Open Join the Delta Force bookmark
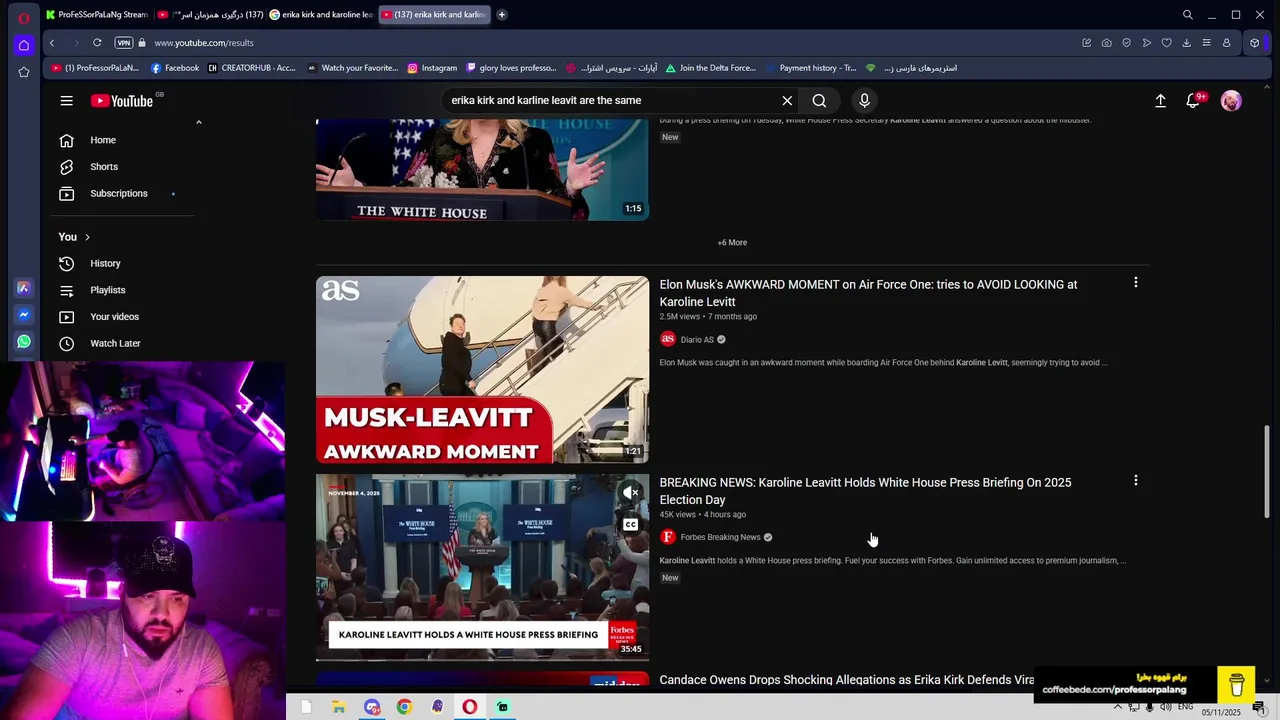Image resolution: width=1280 pixels, height=720 pixels. [711, 68]
